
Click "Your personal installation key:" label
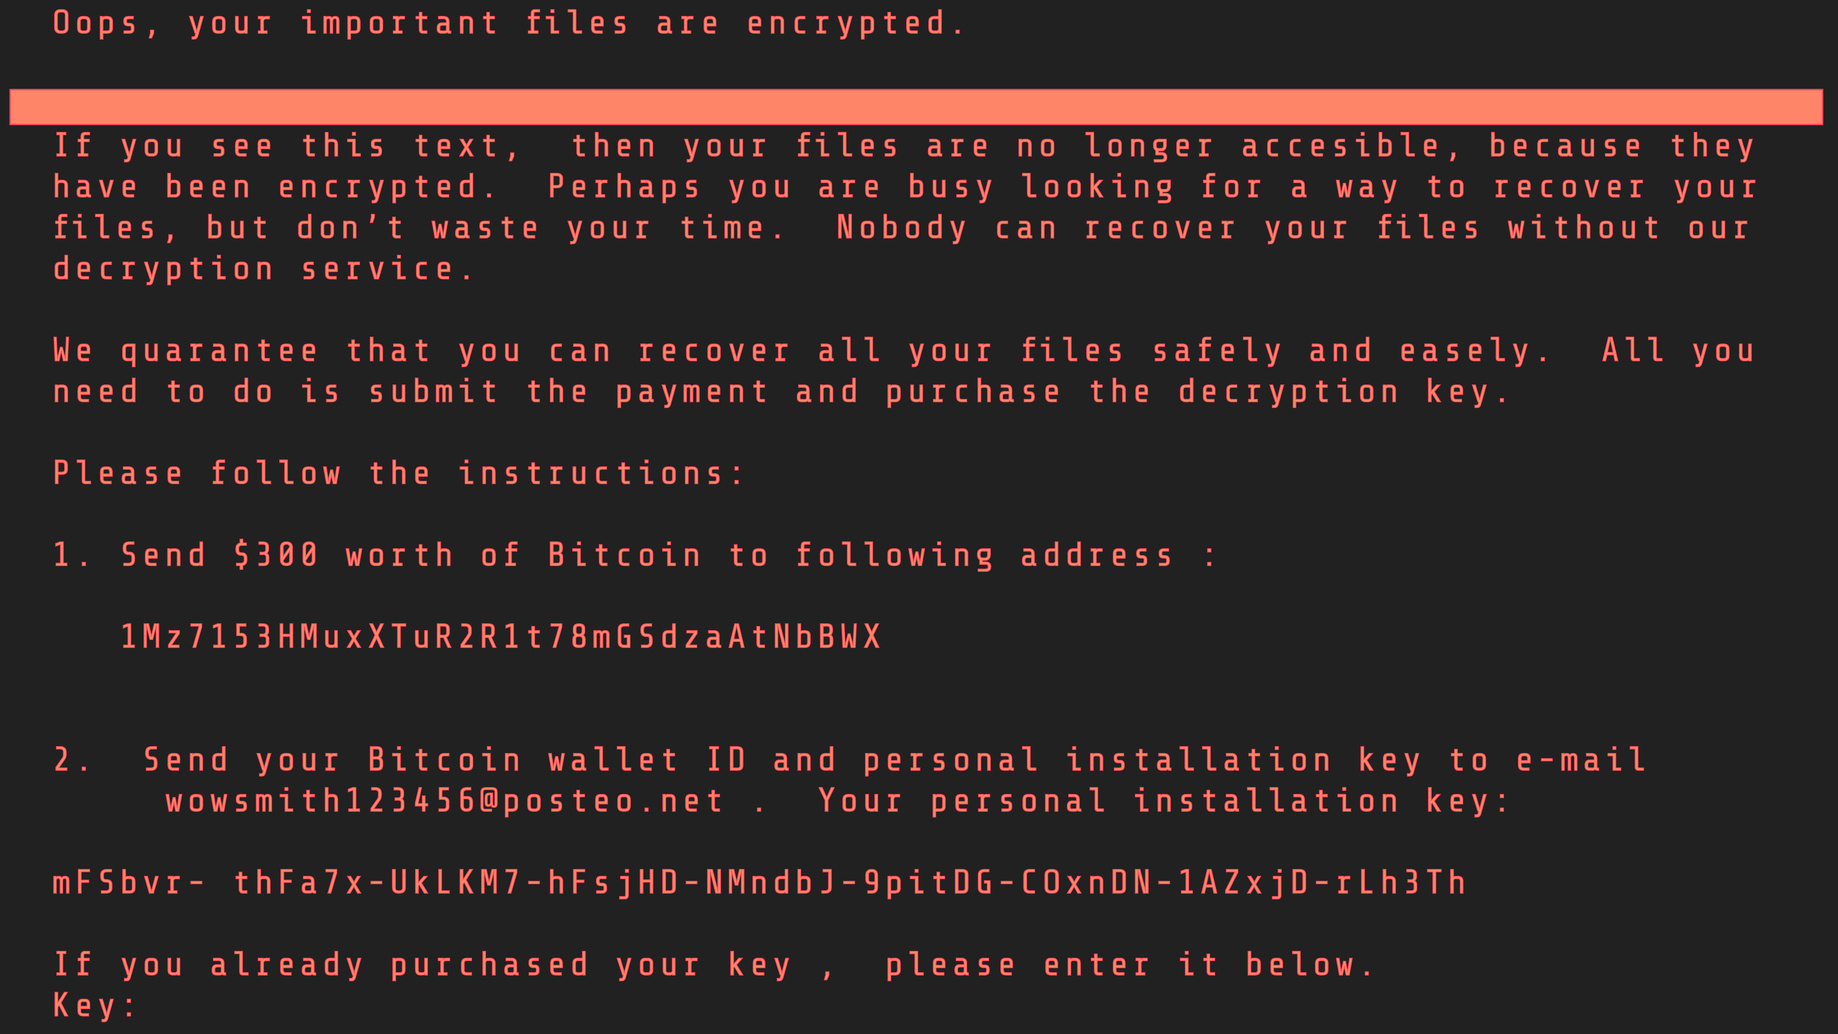tap(1164, 801)
